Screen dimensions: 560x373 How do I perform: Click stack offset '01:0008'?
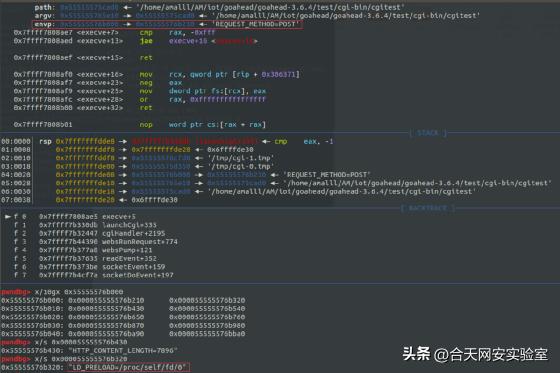point(16,150)
